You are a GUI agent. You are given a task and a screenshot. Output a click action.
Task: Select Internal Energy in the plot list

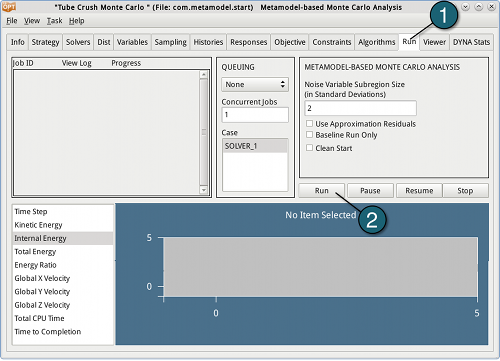[63, 238]
